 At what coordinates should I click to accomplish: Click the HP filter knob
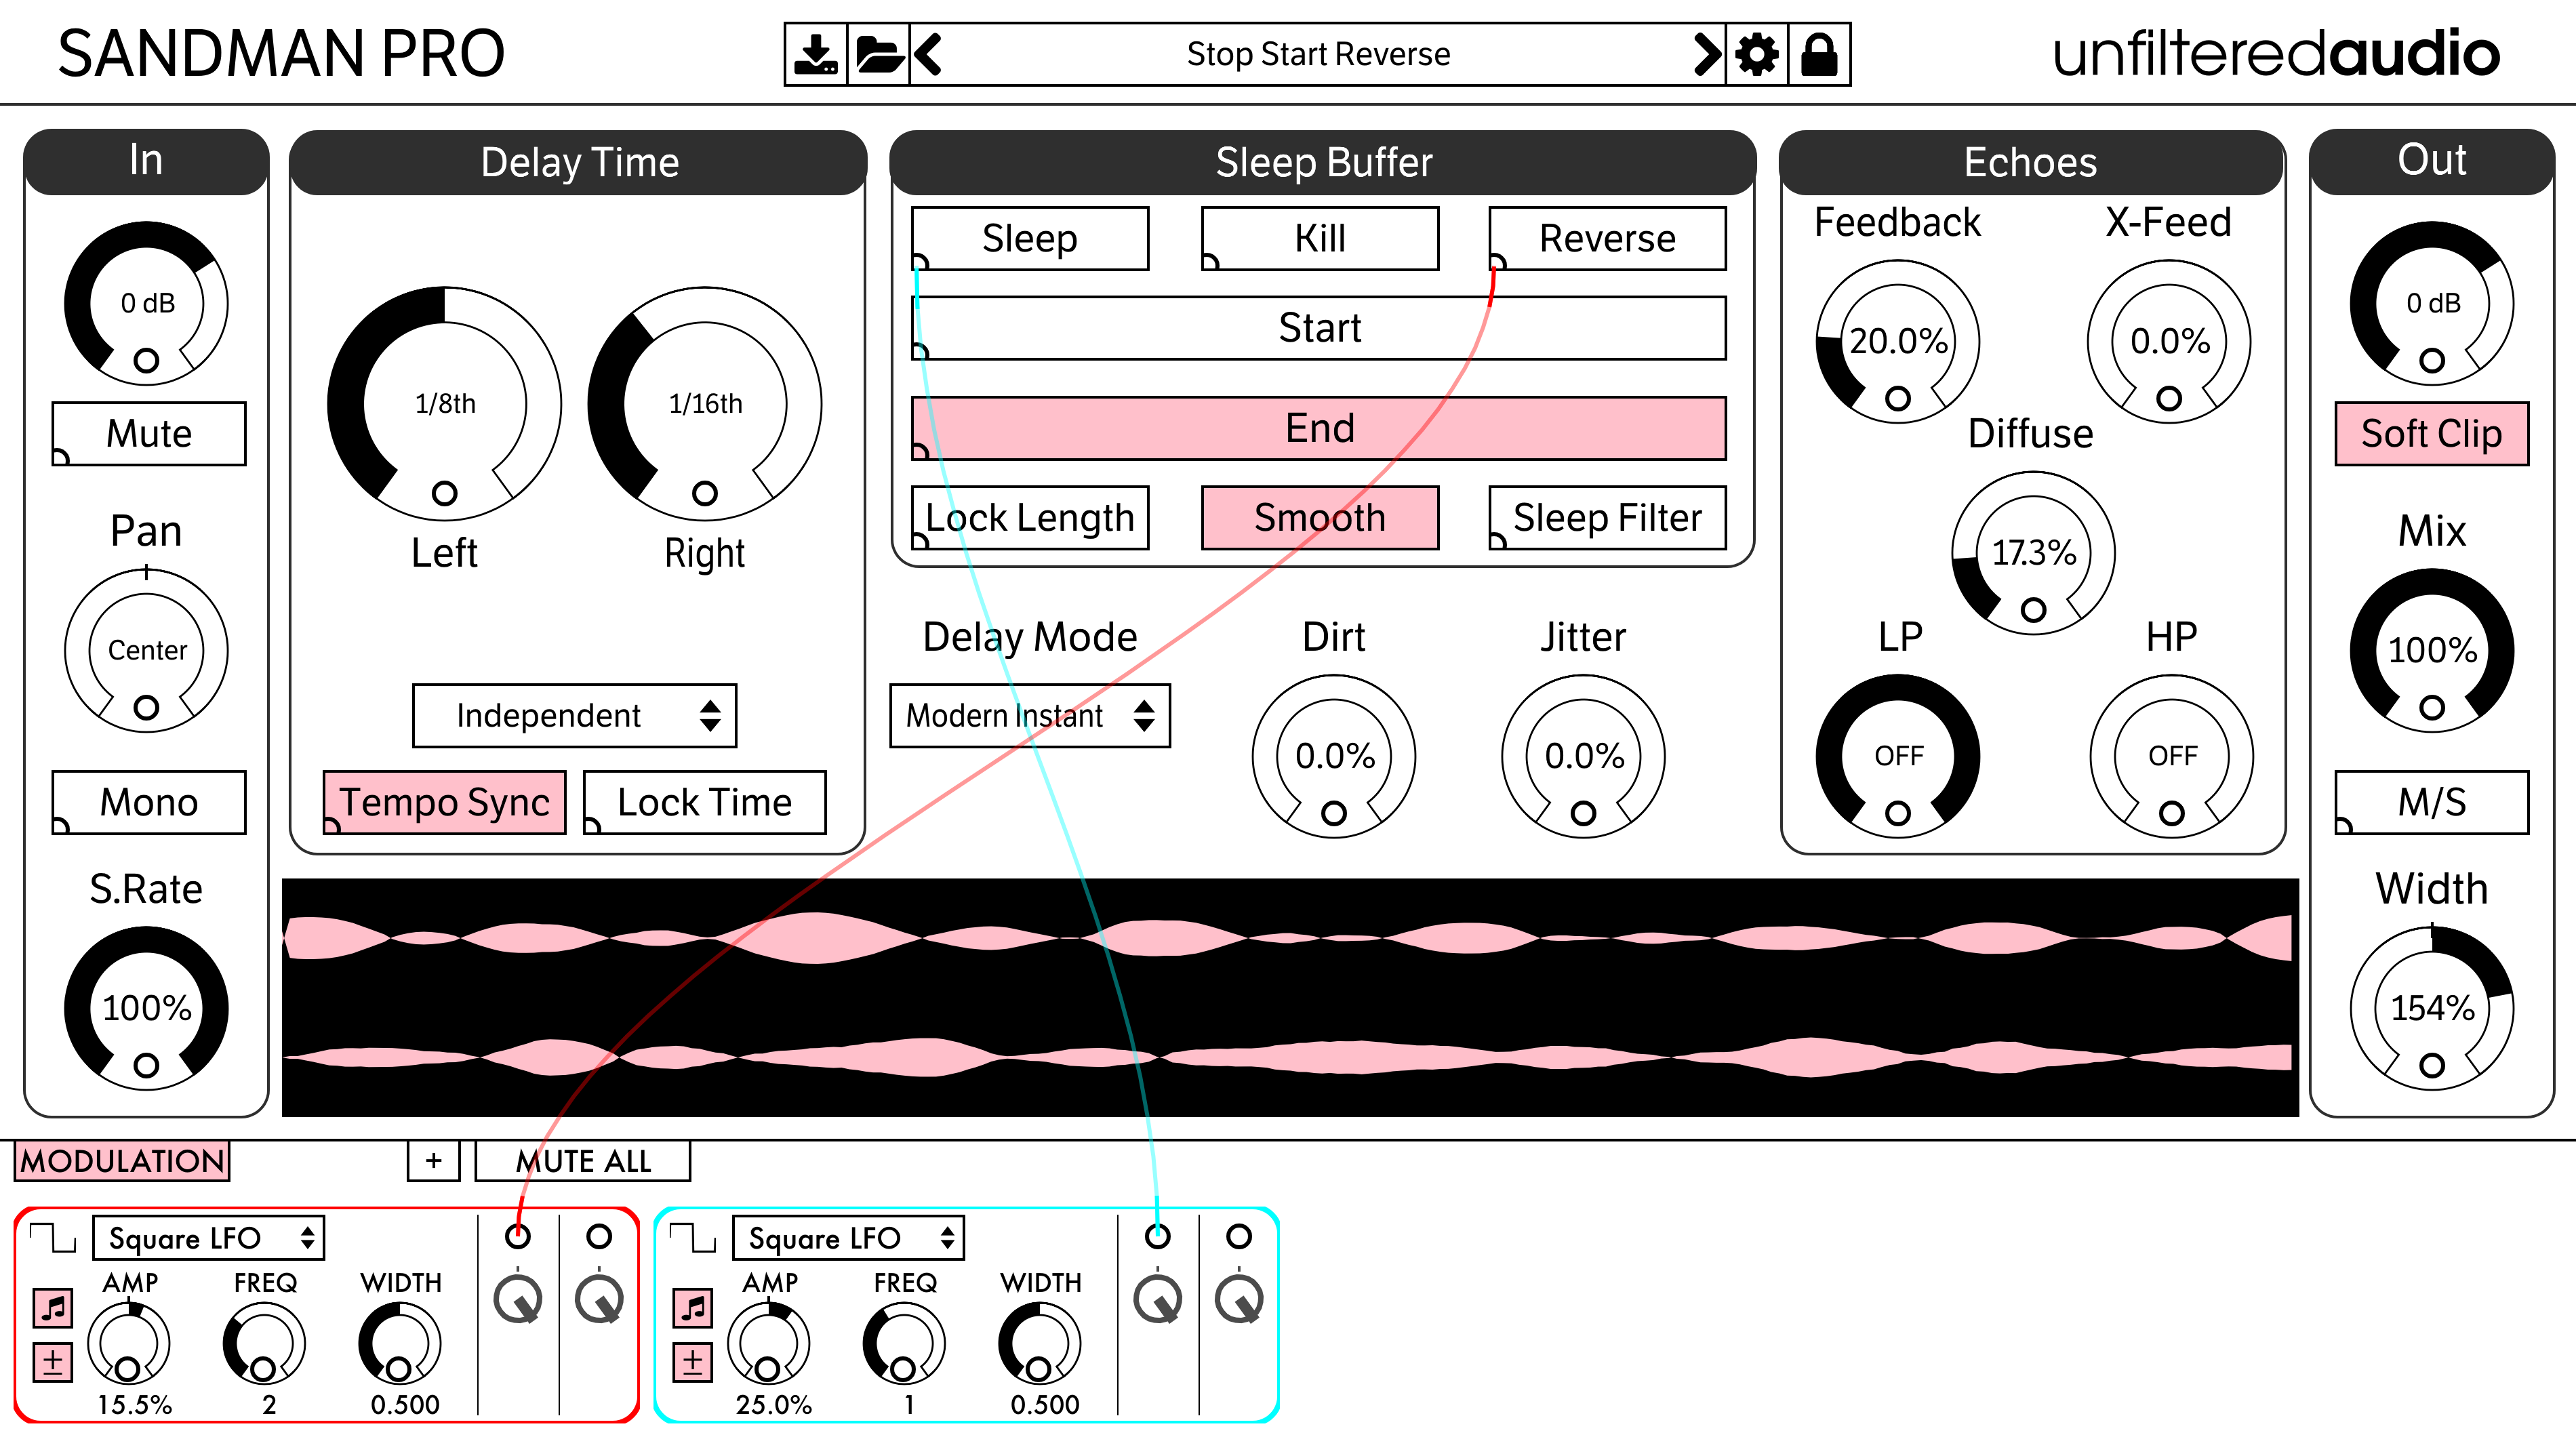click(x=2172, y=756)
